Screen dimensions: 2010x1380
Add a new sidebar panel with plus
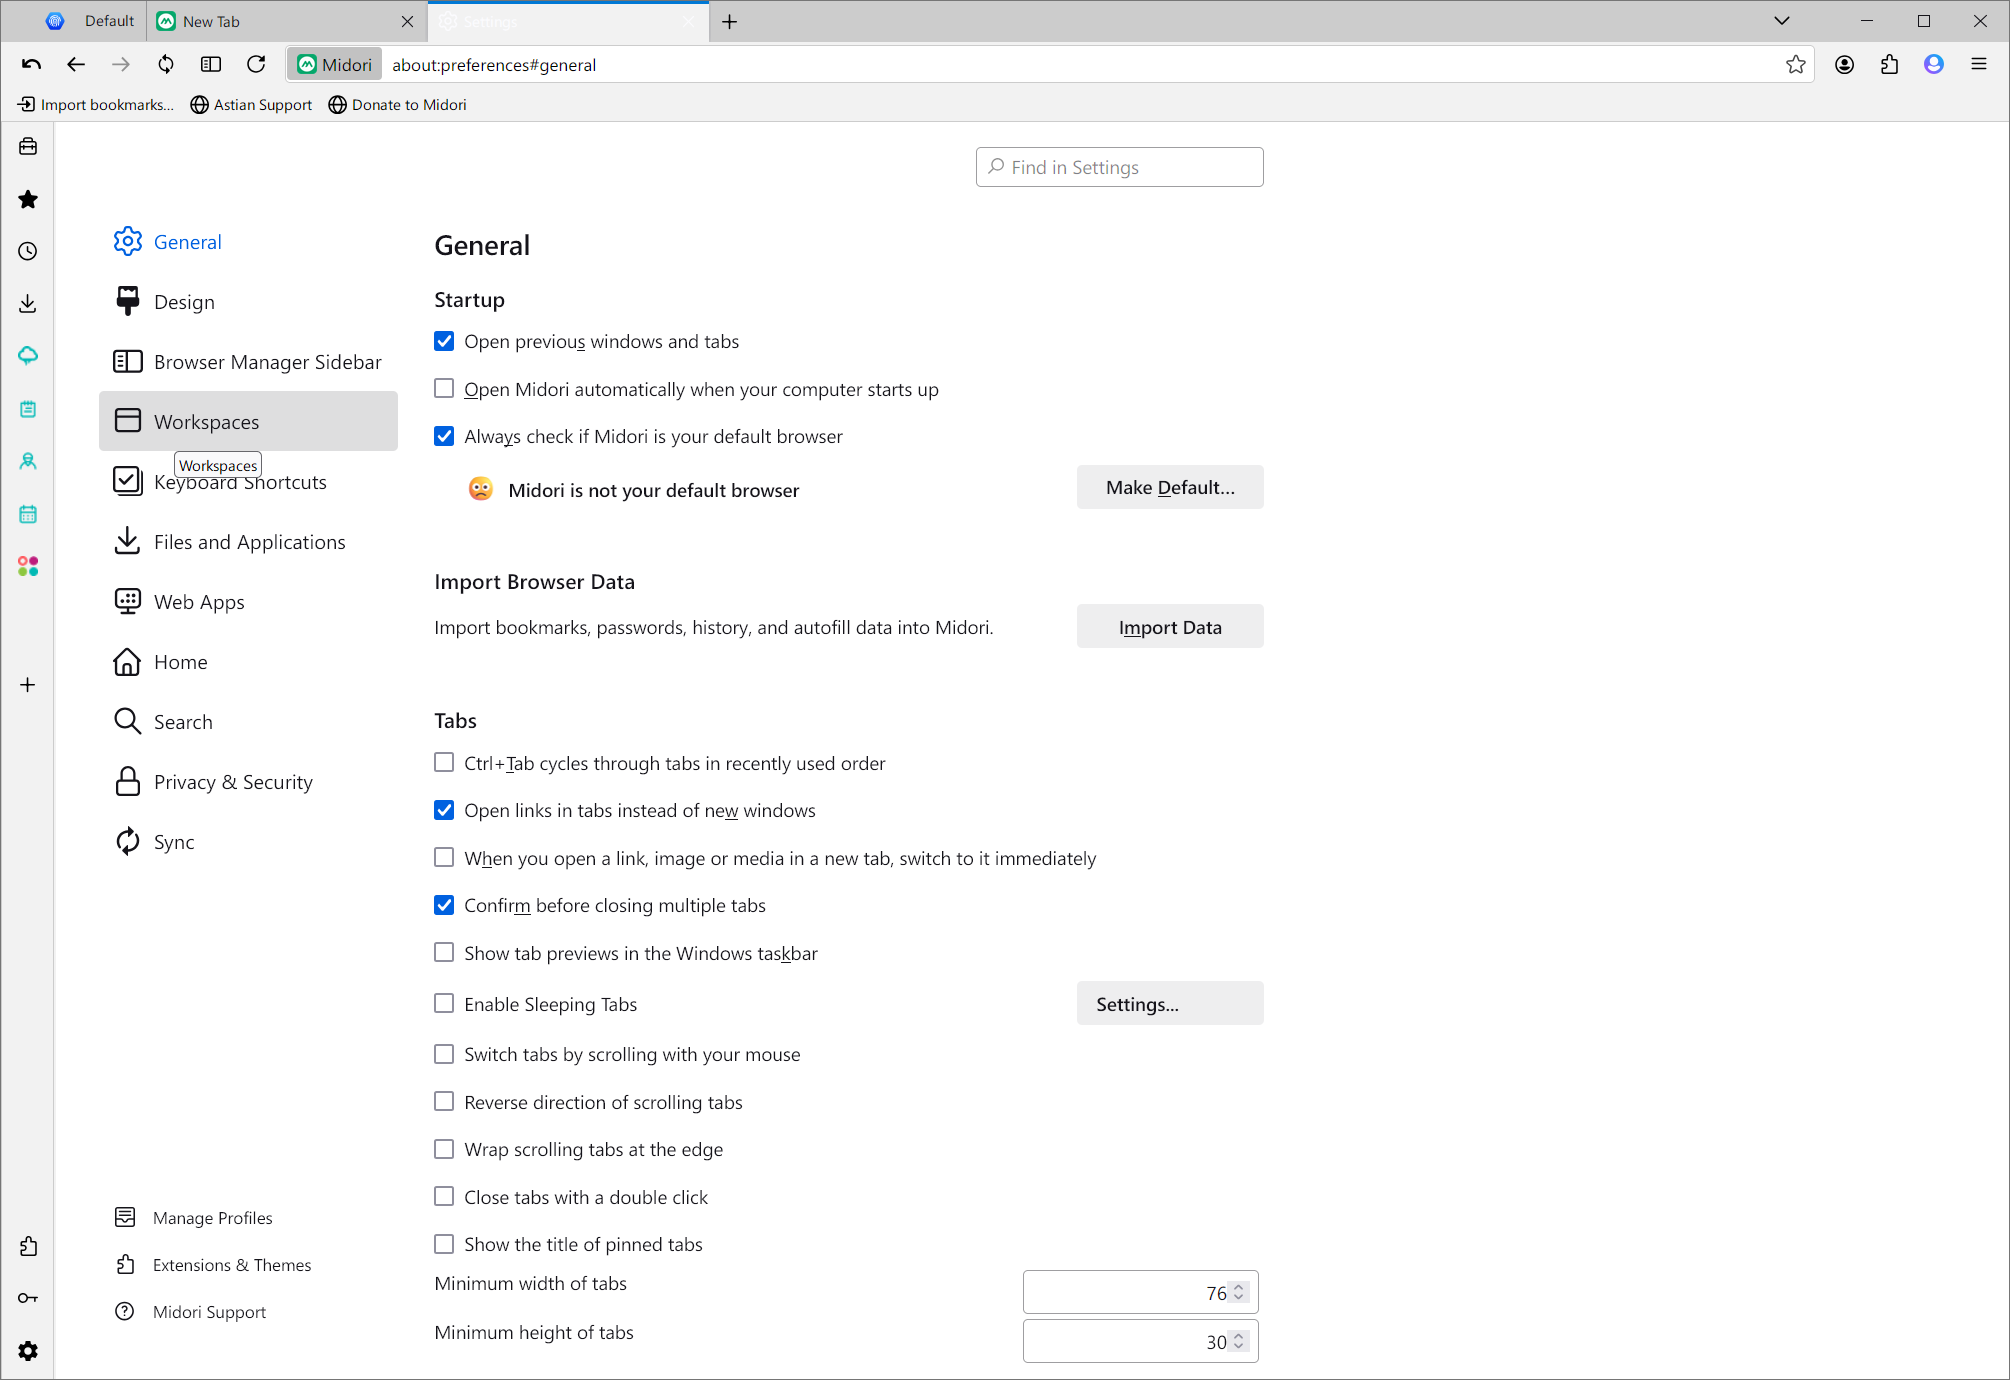(28, 685)
